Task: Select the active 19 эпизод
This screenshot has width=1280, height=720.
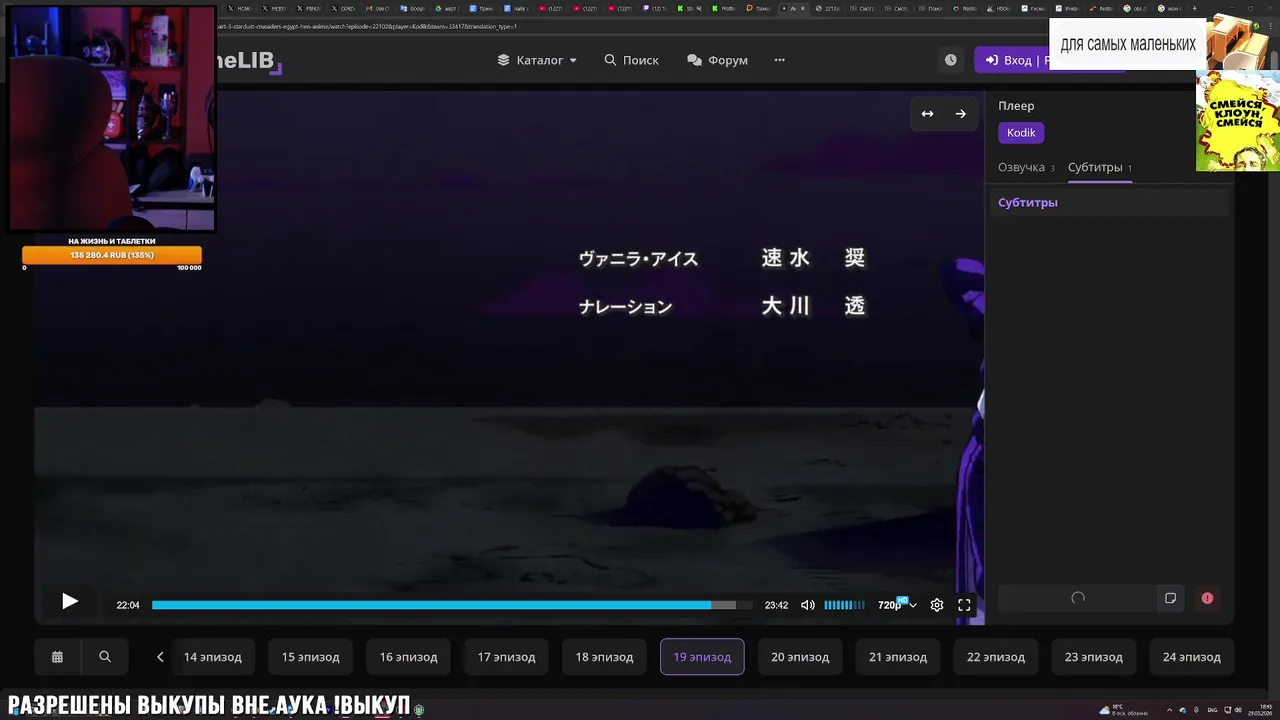Action: (x=702, y=657)
